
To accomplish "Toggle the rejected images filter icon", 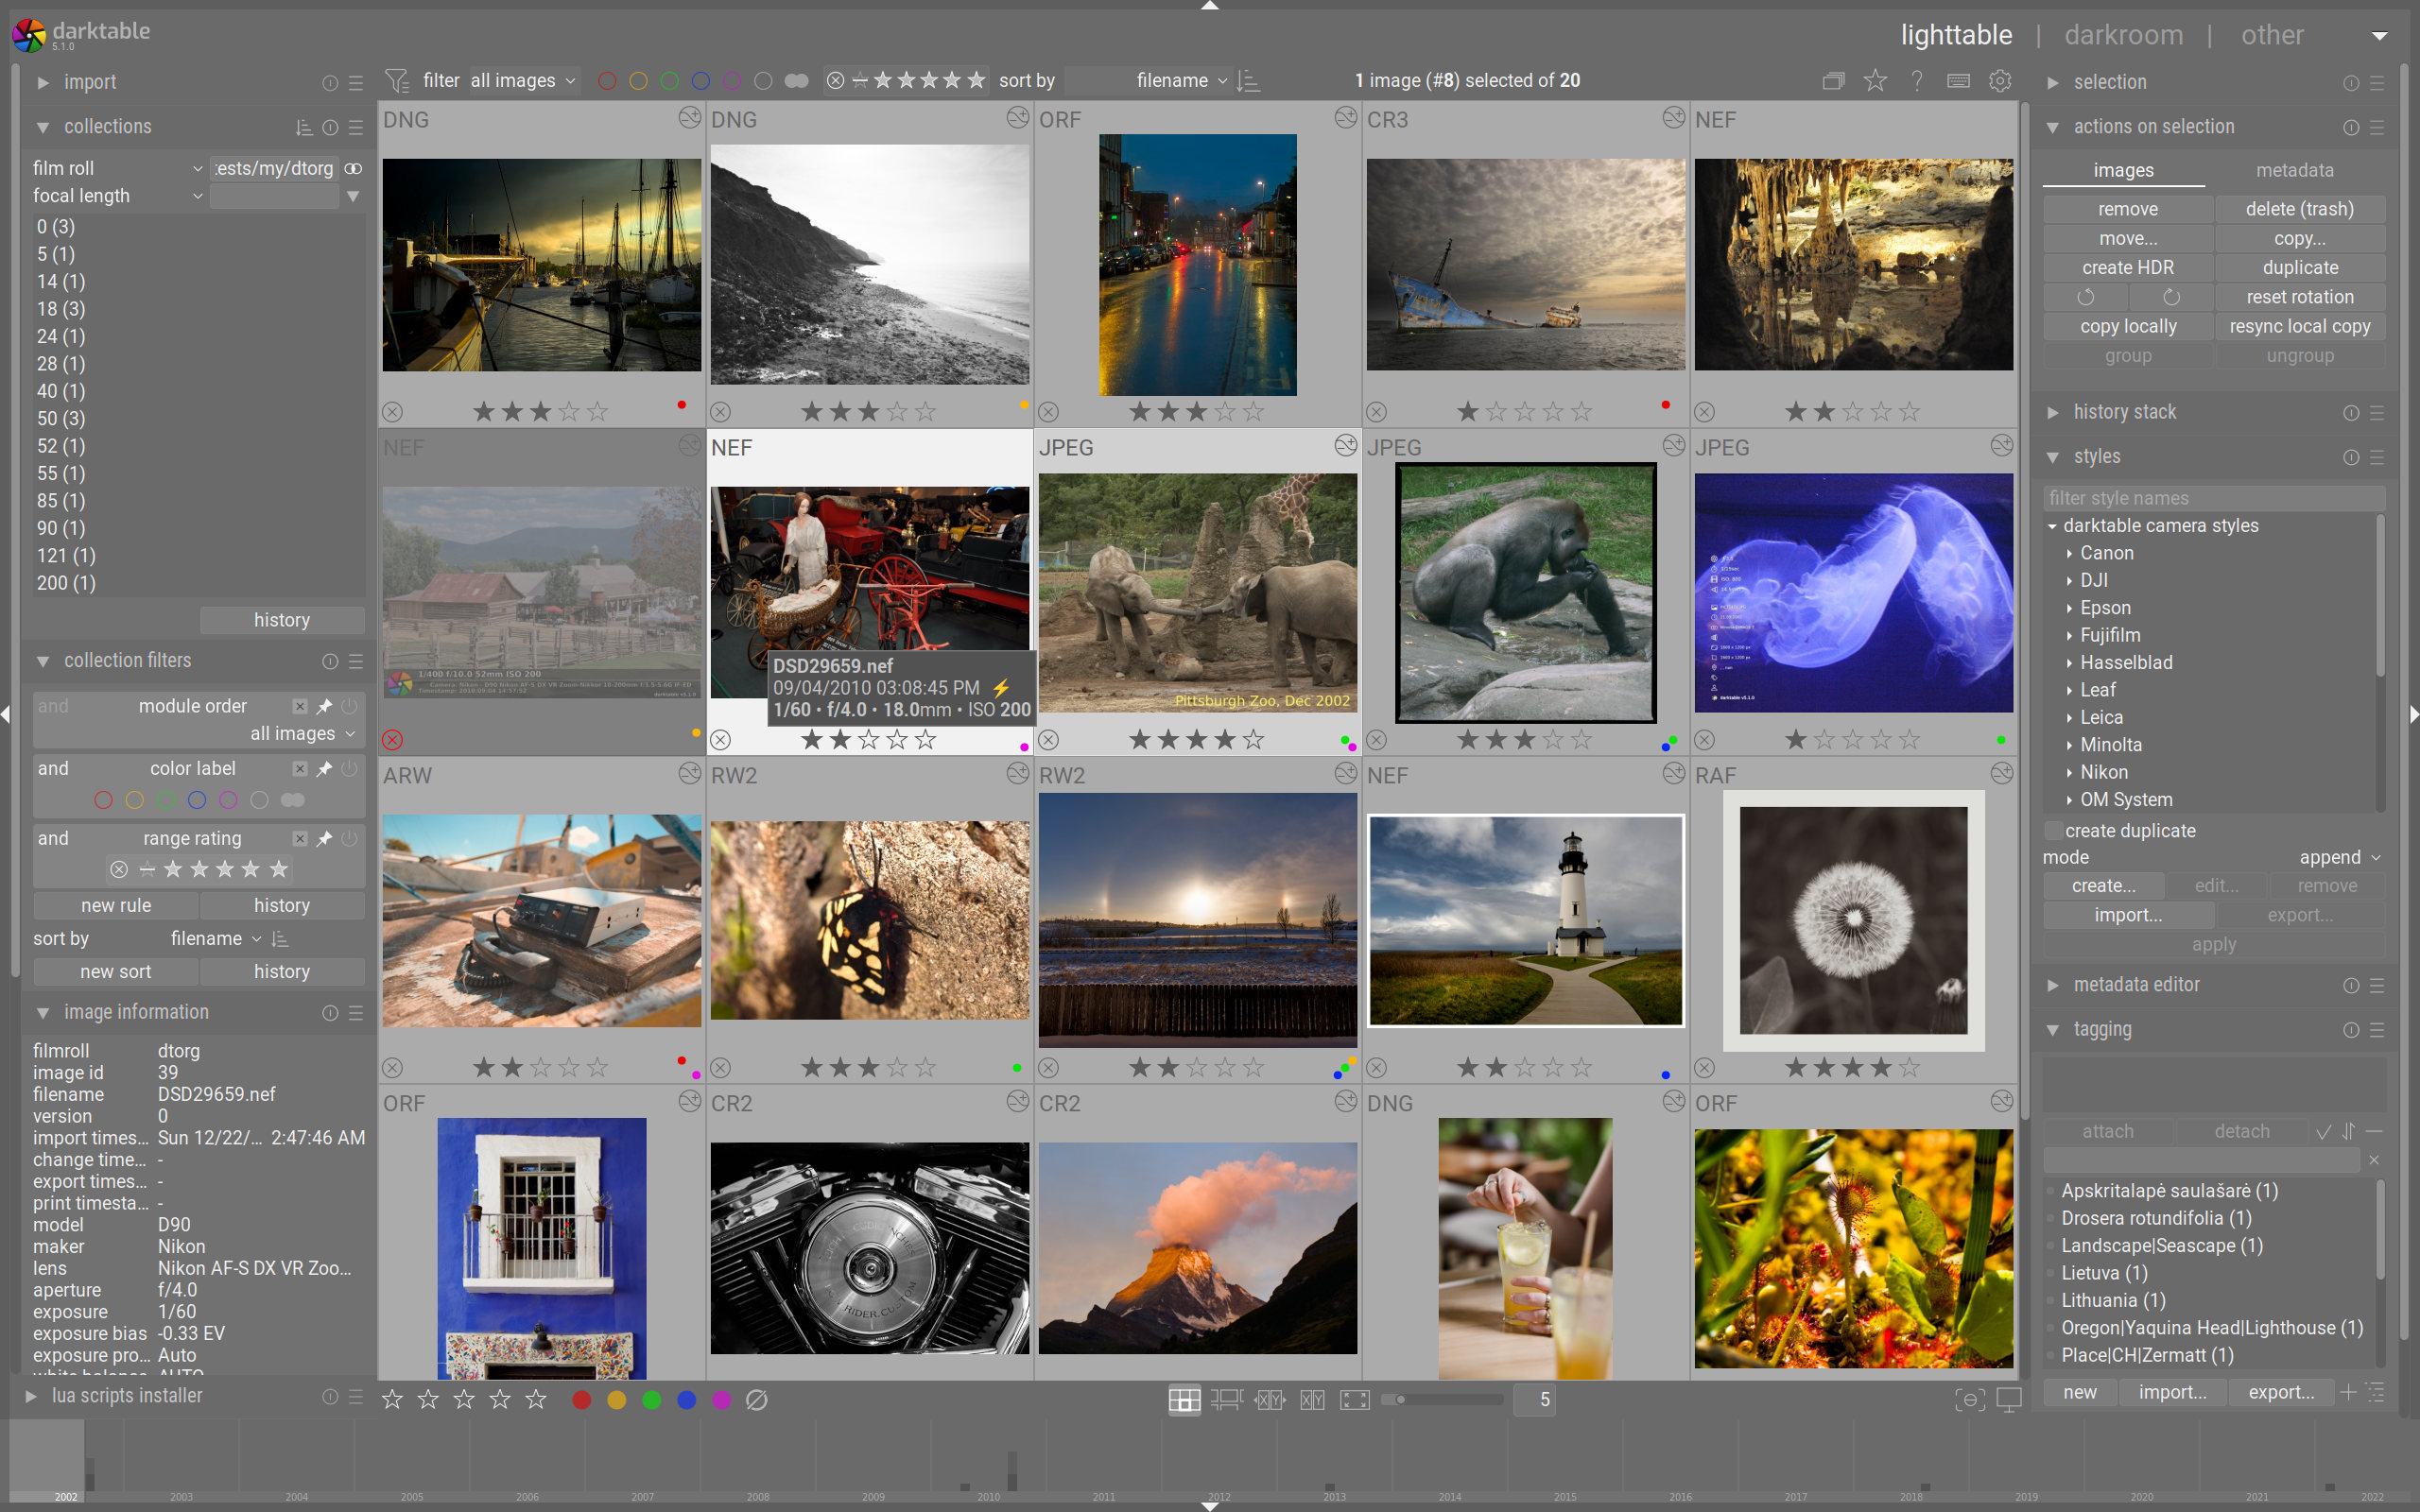I will click(836, 80).
